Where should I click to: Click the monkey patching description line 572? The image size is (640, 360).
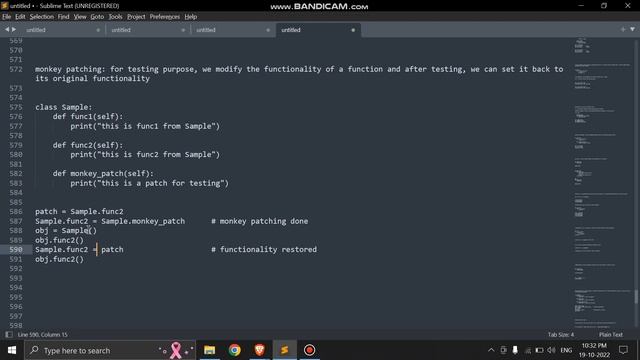click(x=299, y=74)
